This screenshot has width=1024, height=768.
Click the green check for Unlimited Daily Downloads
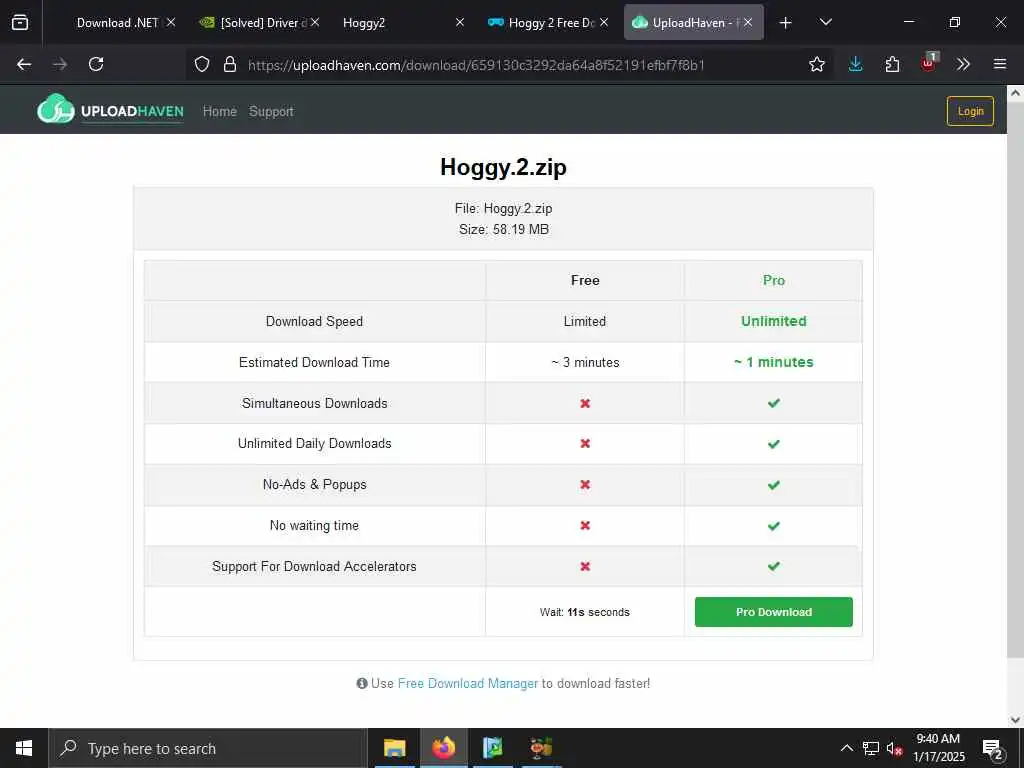tap(774, 444)
